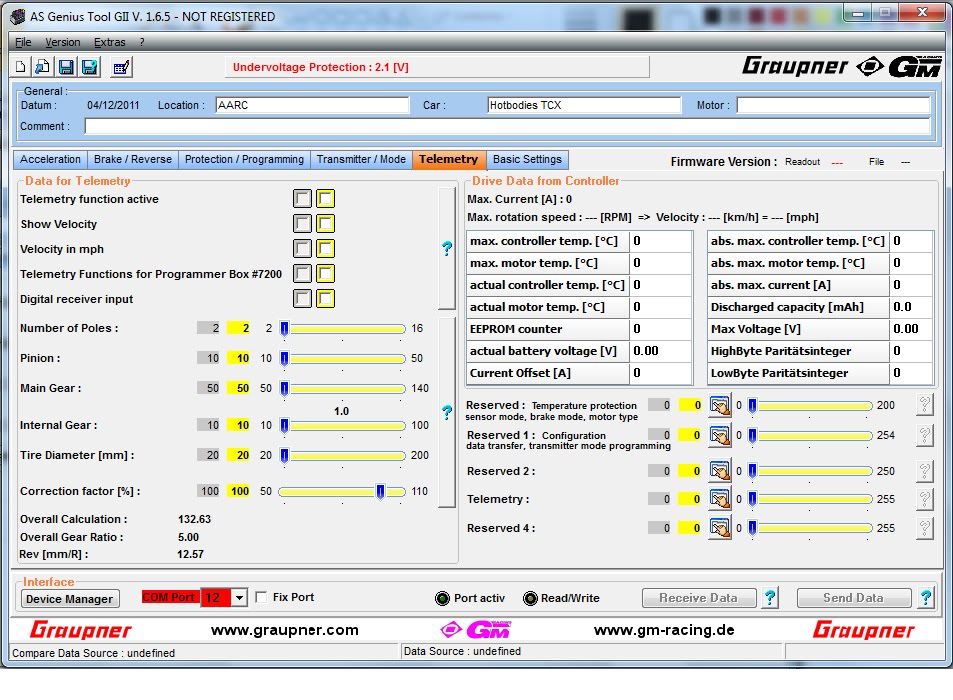Viewport: 953px width, 700px height.
Task: Open help next to Receive Data
Action: 770,598
